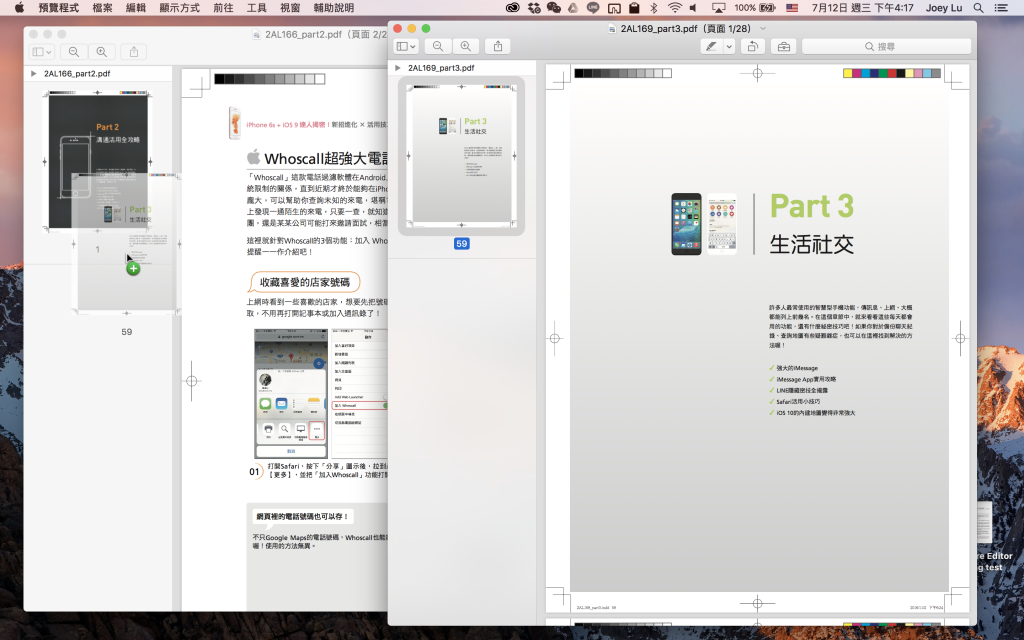The height and width of the screenshot is (640, 1024).
Task: Click the Creative Cloud menu bar icon
Action: click(x=513, y=8)
